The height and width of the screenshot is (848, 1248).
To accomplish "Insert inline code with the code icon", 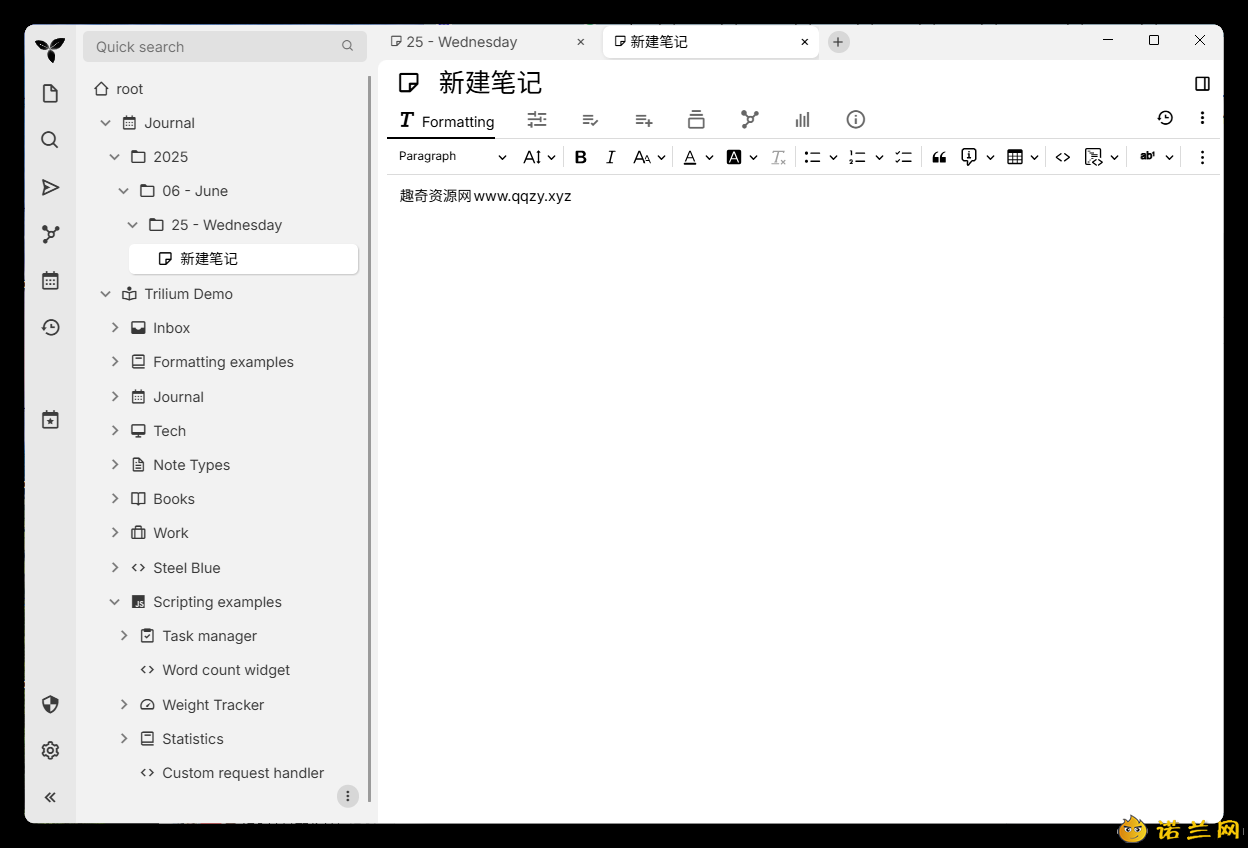I will [x=1063, y=157].
